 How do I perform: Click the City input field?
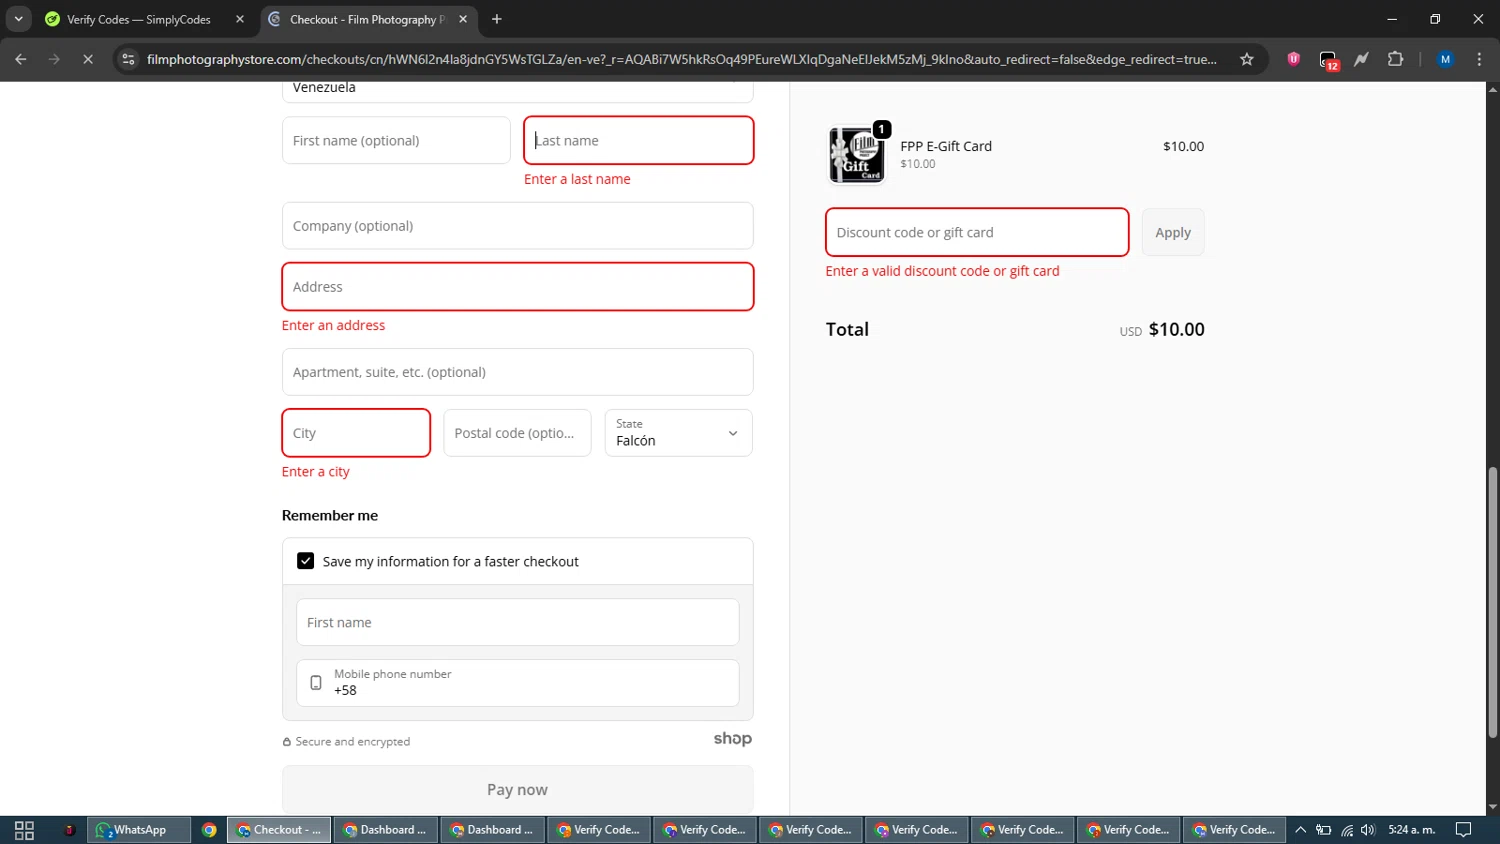356,433
